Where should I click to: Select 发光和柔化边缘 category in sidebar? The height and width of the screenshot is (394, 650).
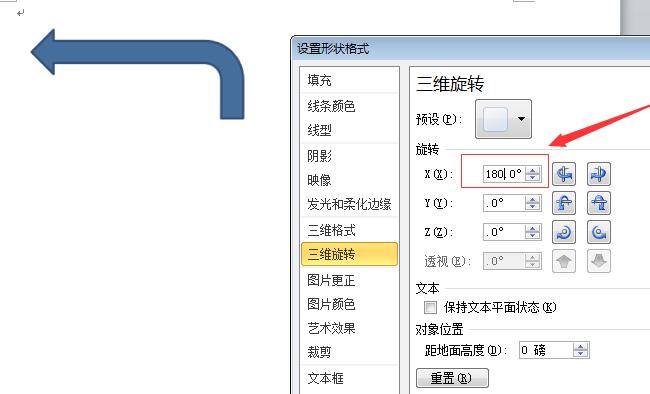click(349, 204)
